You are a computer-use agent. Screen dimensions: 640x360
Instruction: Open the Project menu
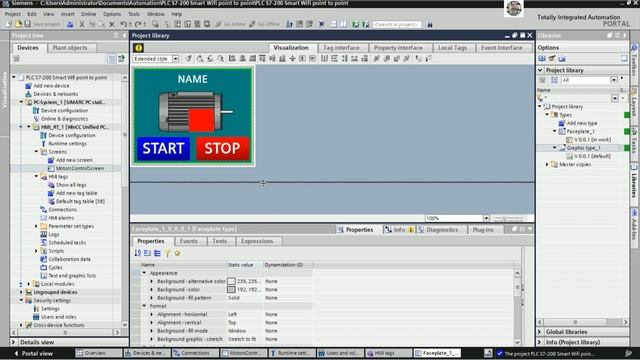12,14
